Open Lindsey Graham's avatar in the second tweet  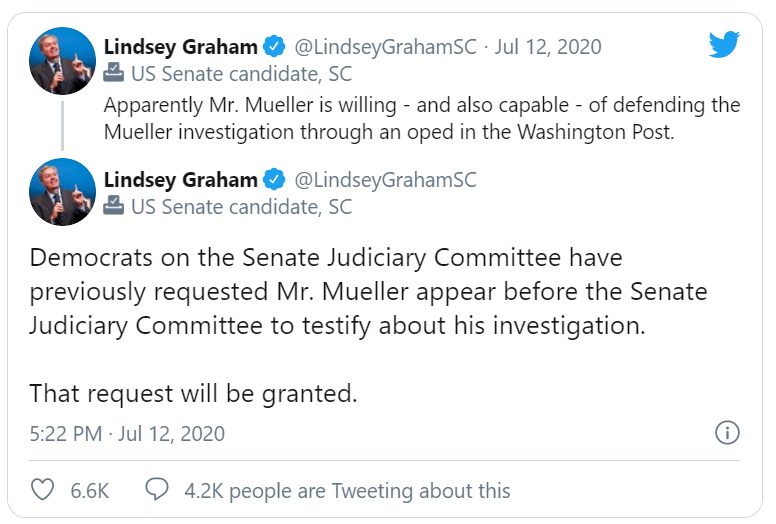(62, 193)
